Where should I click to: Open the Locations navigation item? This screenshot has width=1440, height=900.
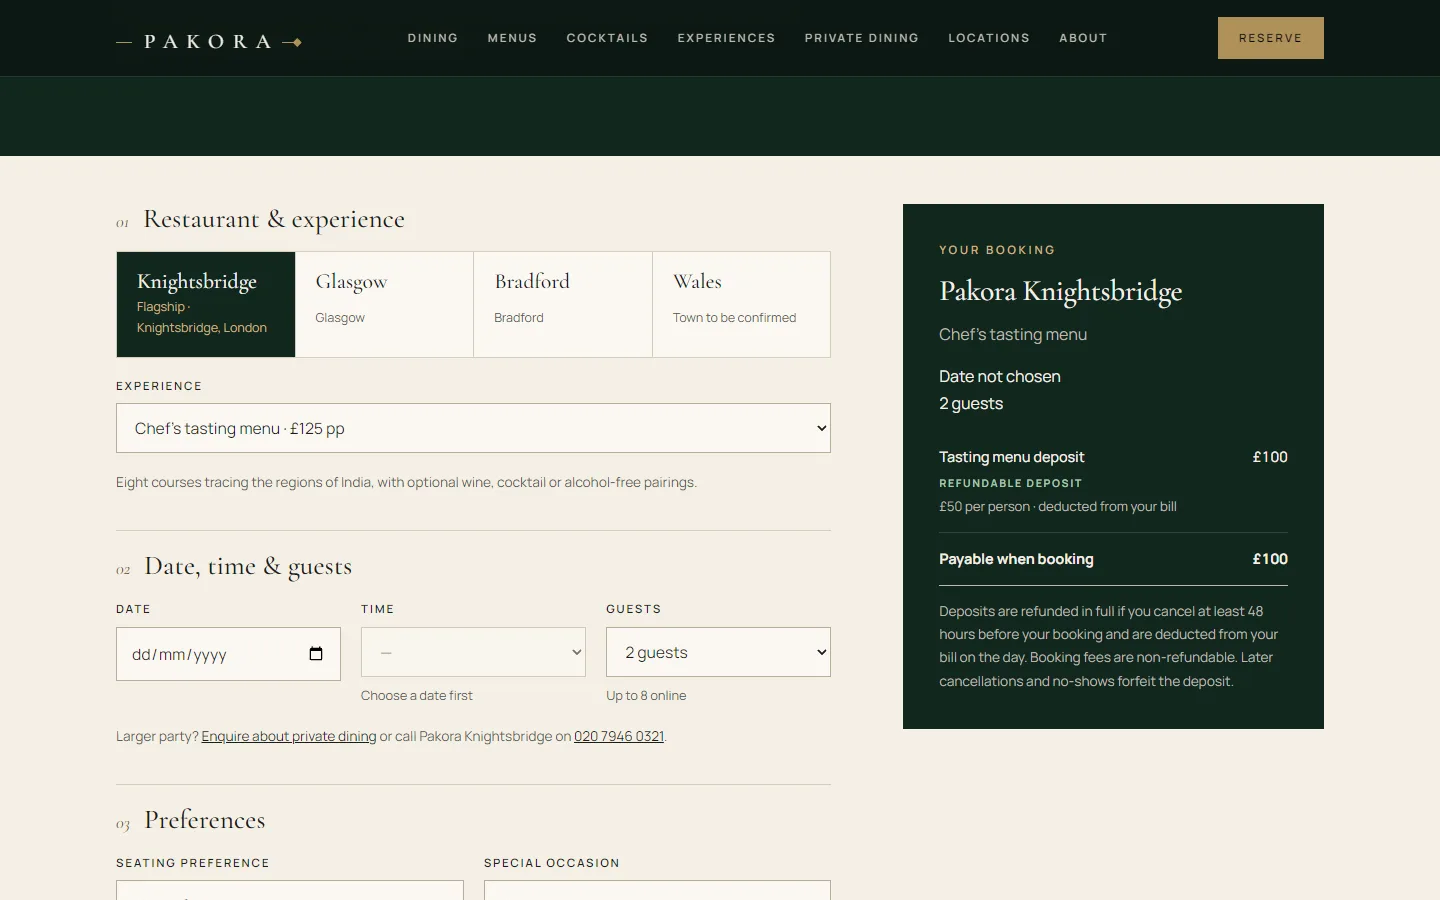click(x=989, y=38)
